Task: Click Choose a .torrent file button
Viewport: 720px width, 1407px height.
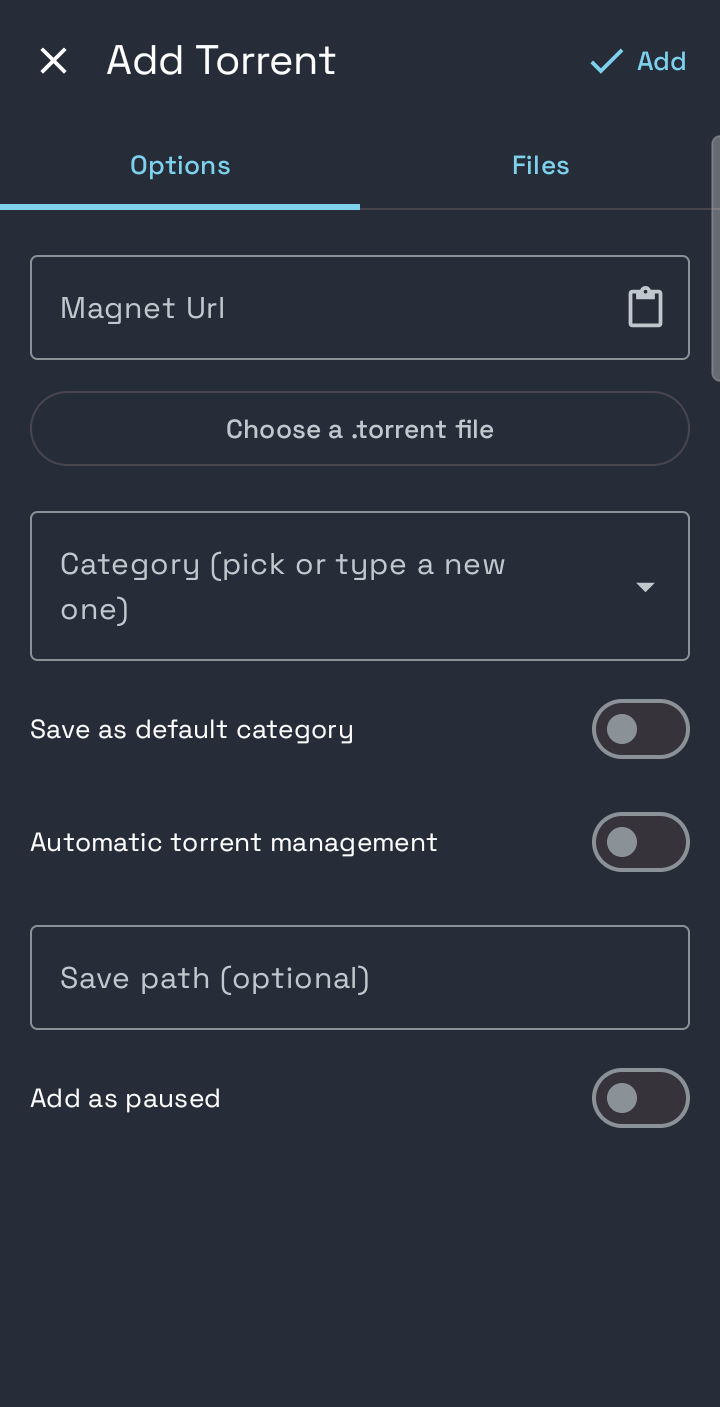Action: 360,429
